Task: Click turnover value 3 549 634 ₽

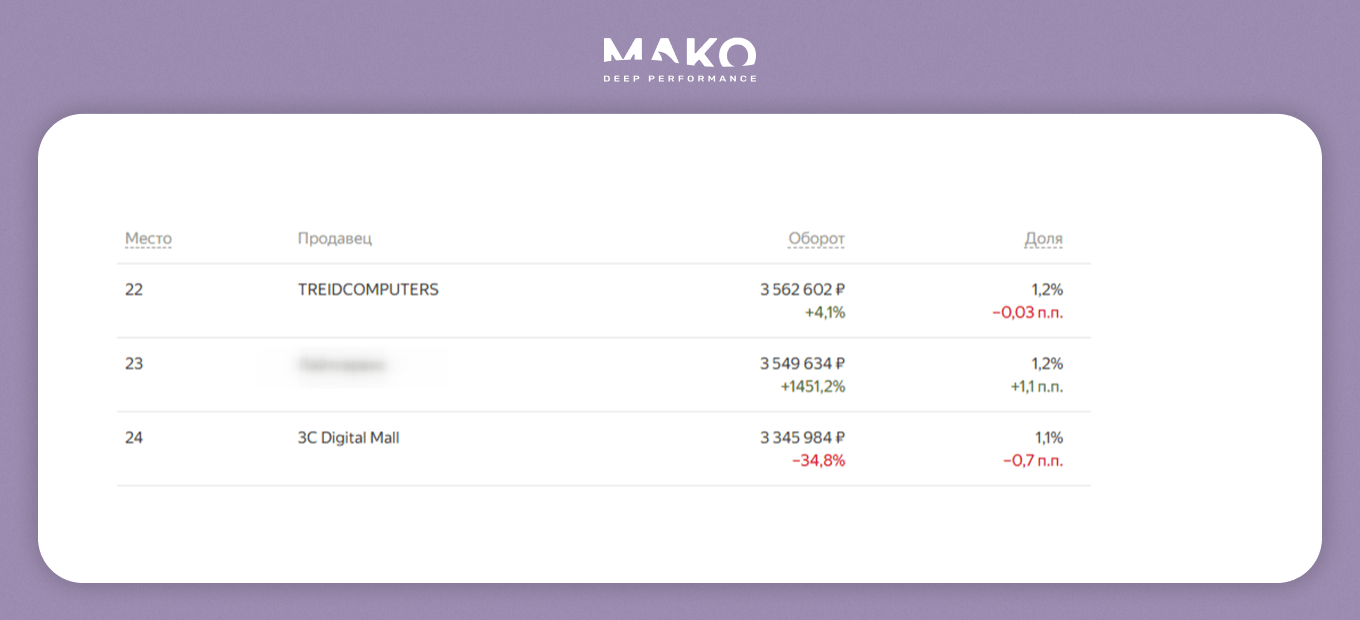Action: [802, 364]
